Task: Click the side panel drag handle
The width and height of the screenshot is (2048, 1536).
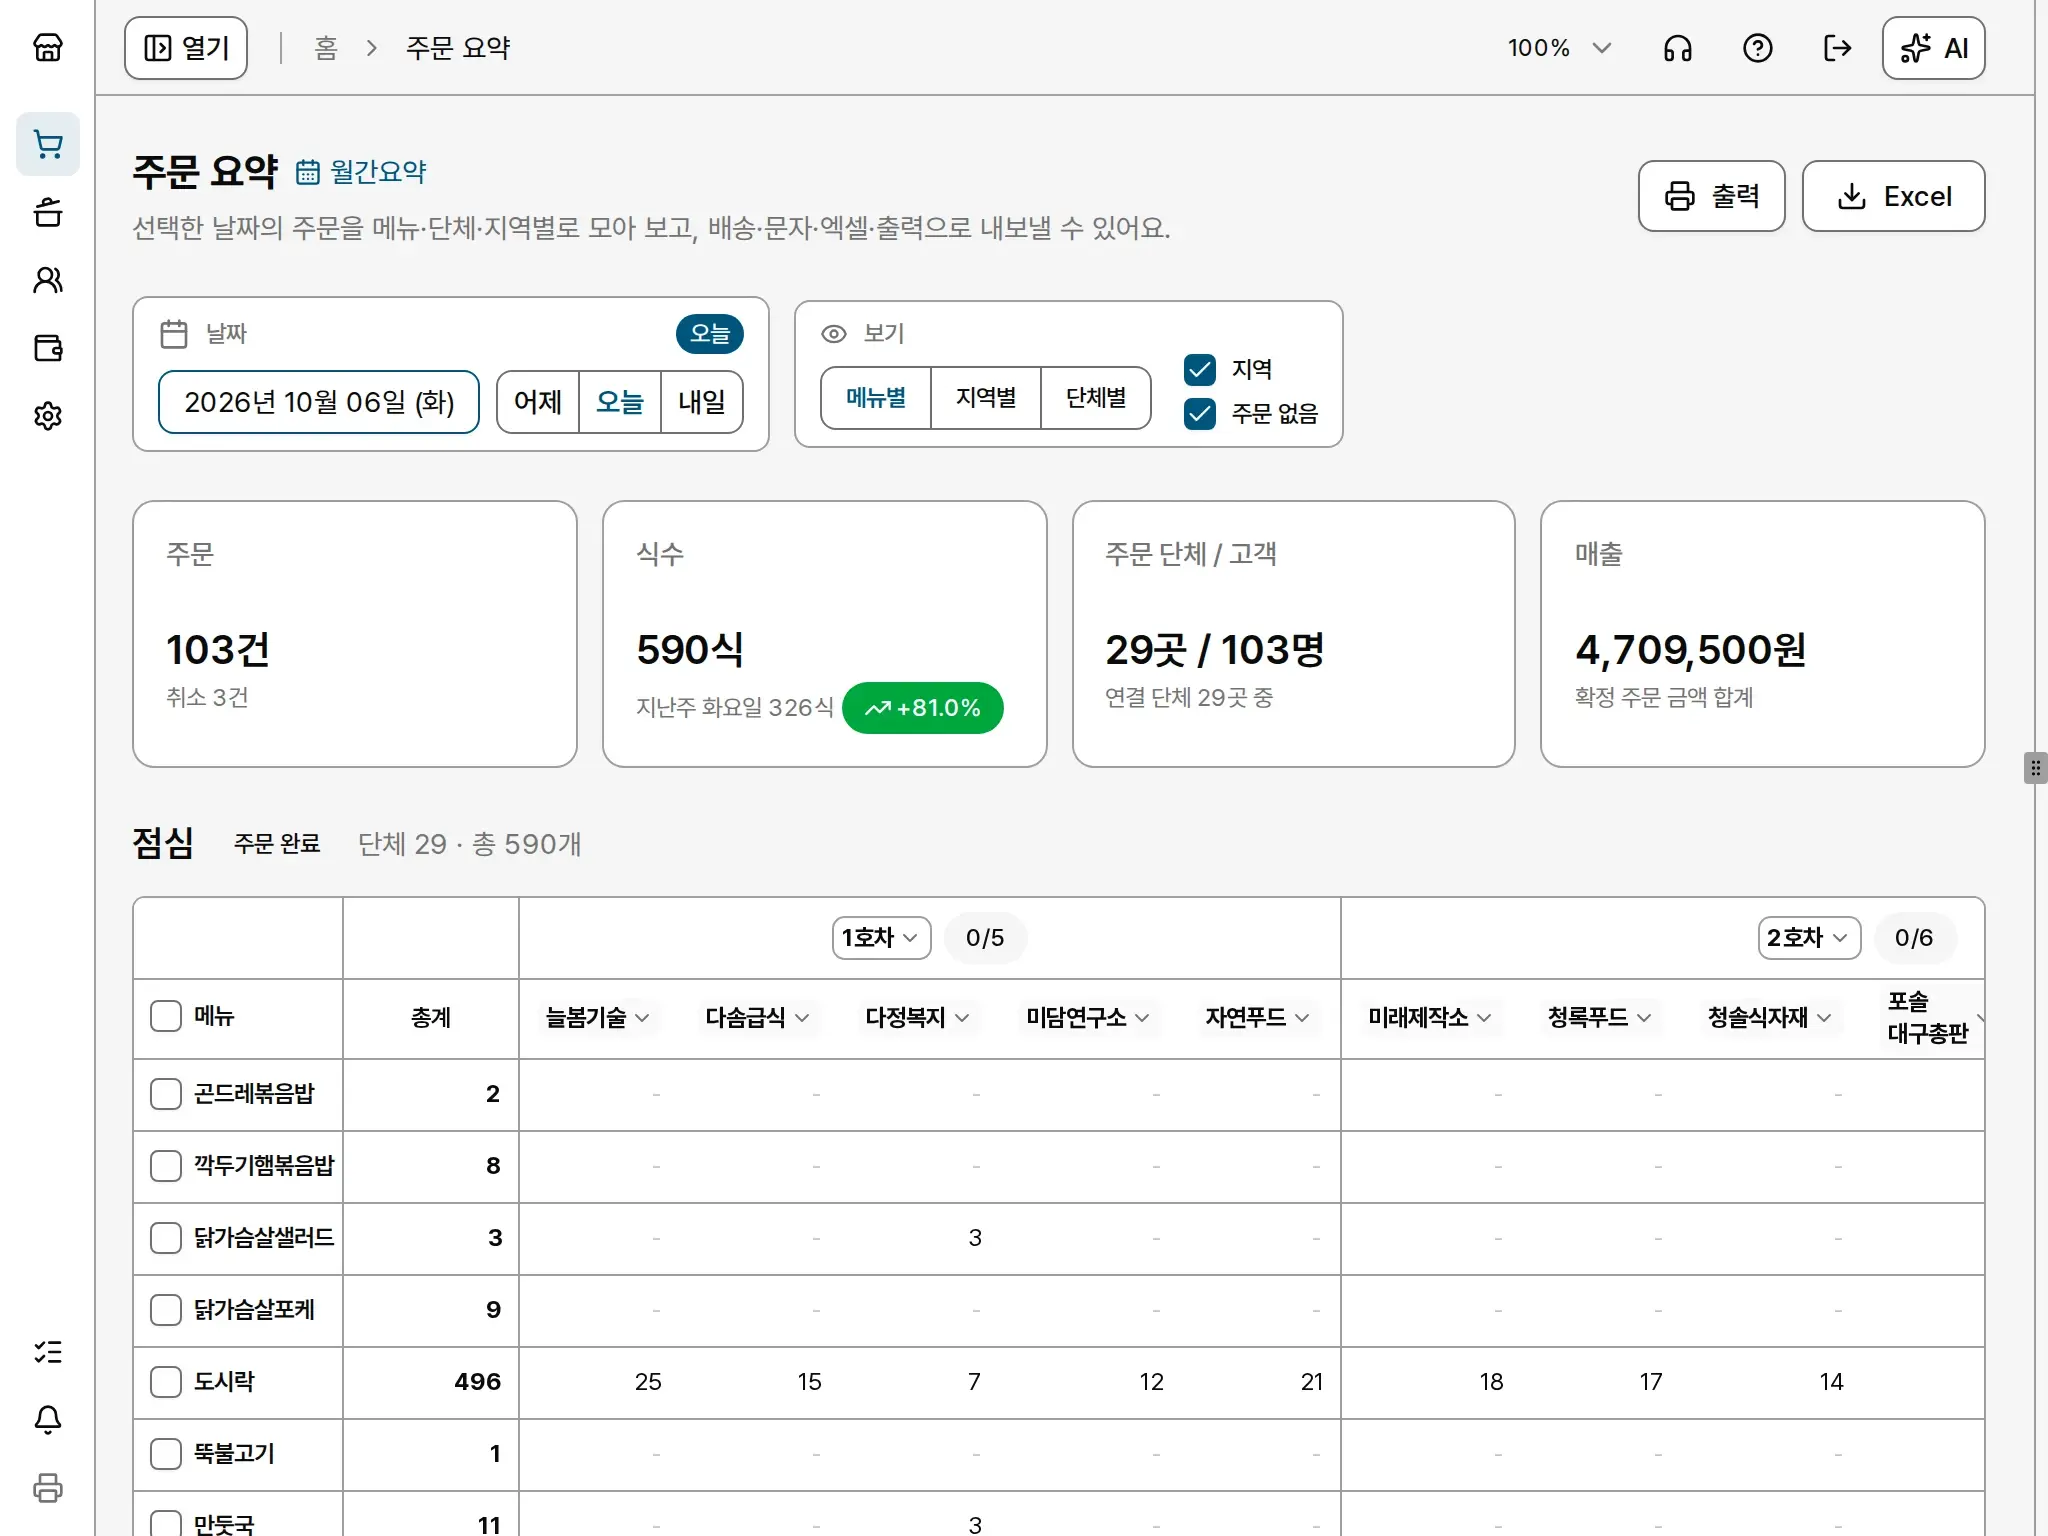Action: click(2035, 768)
